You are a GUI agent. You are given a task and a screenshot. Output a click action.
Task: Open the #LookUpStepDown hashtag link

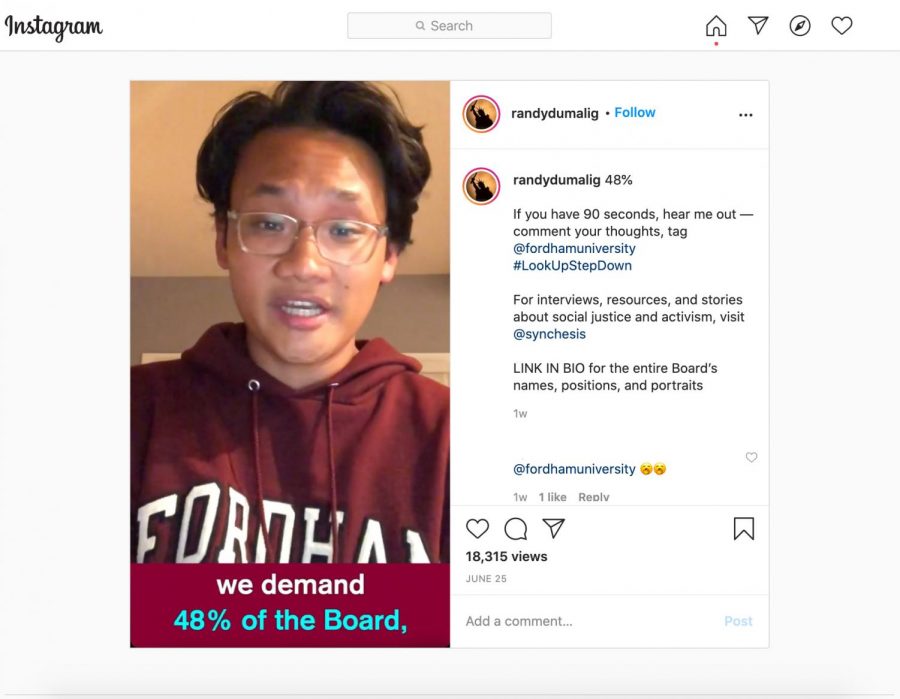click(x=572, y=266)
